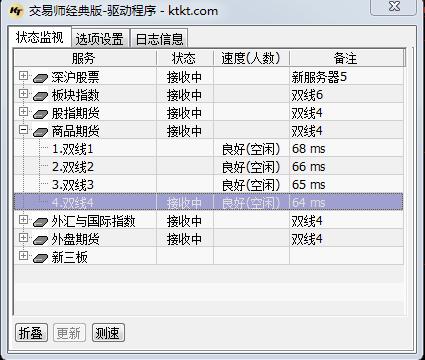Click 双线4 remark of 股指期货
Screen dimensions: 425x360
(x=307, y=113)
